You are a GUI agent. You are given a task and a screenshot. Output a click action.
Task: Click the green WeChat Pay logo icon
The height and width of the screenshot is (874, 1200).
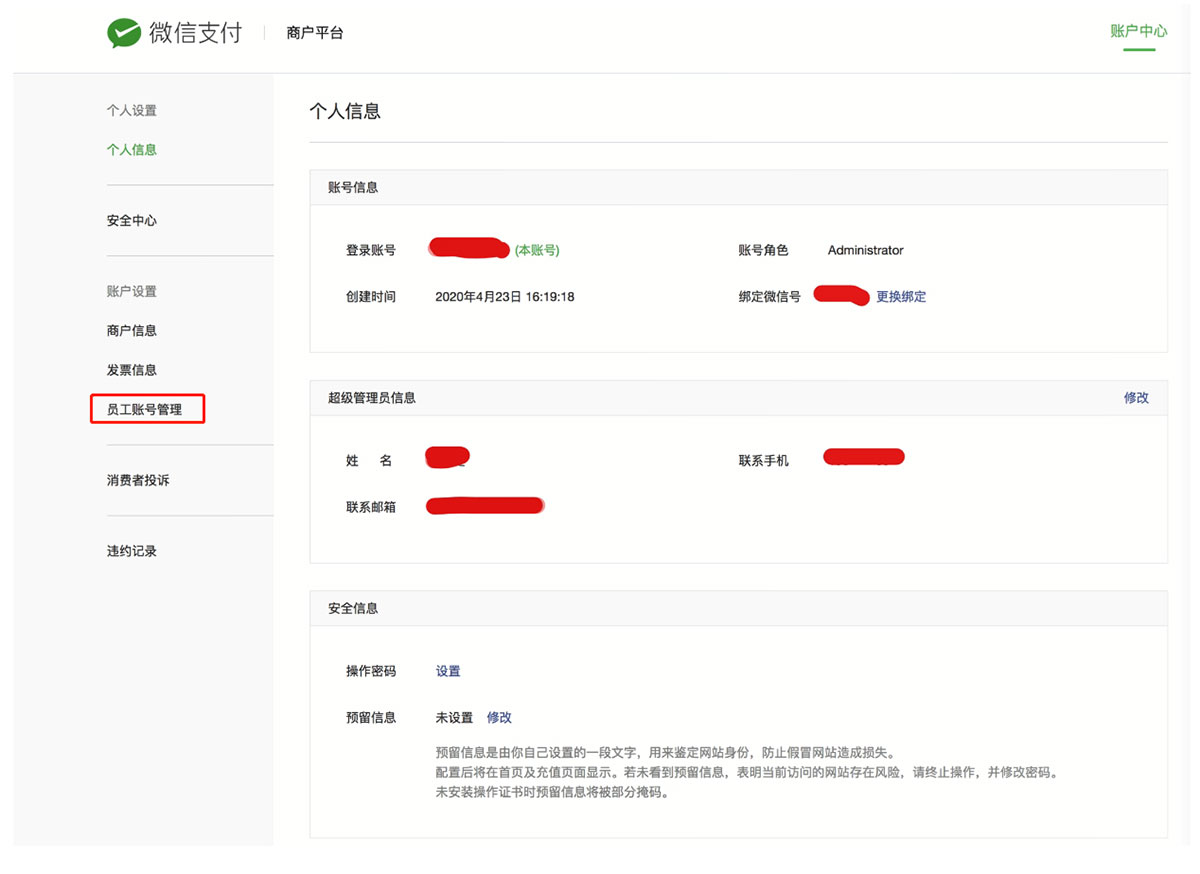pyautogui.click(x=124, y=33)
